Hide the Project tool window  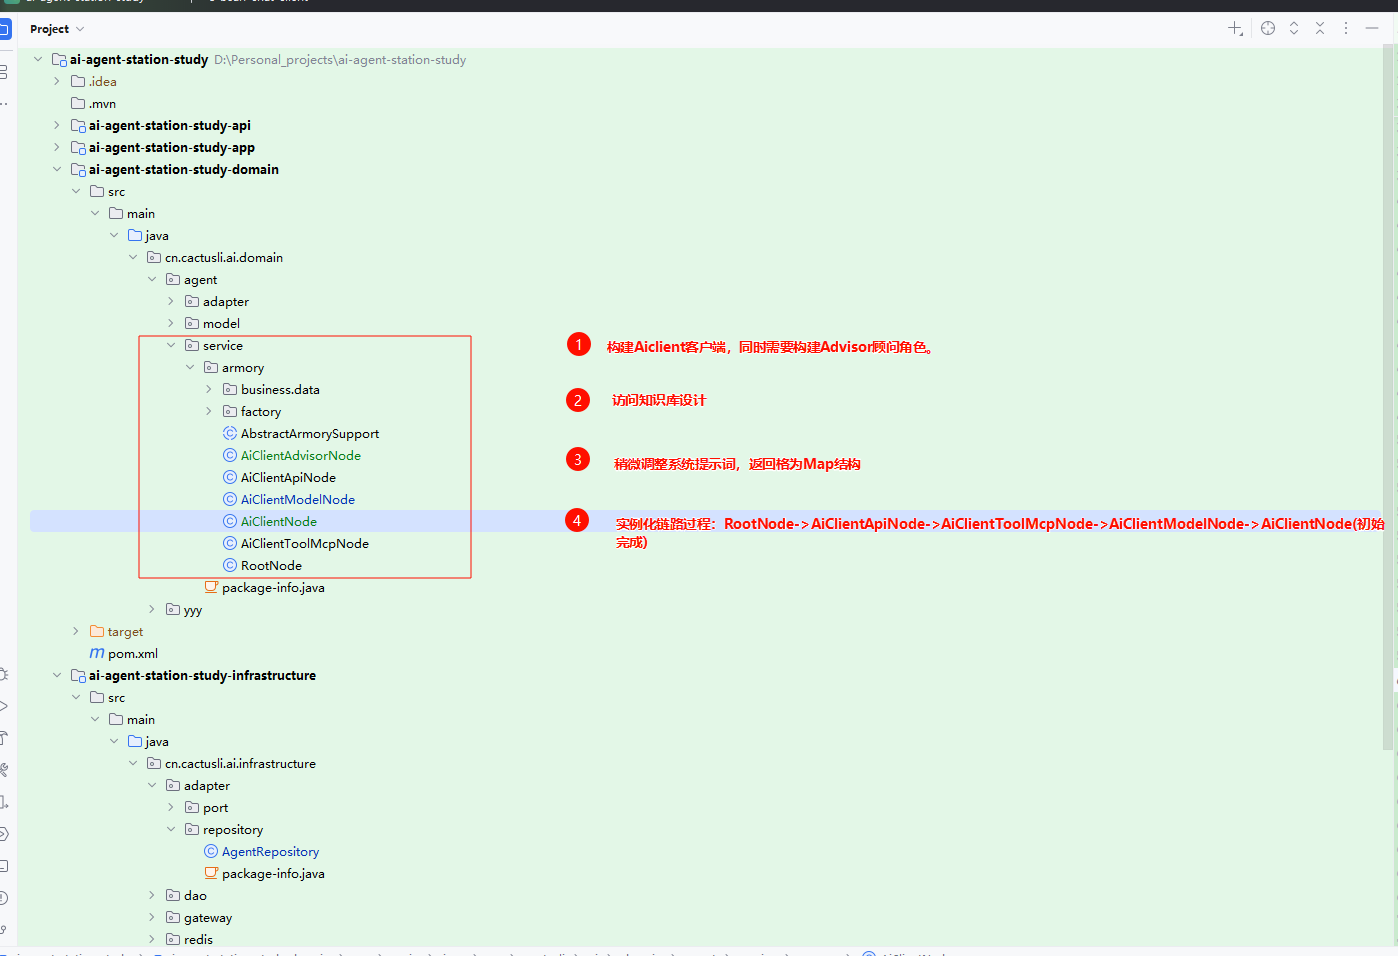click(1373, 29)
